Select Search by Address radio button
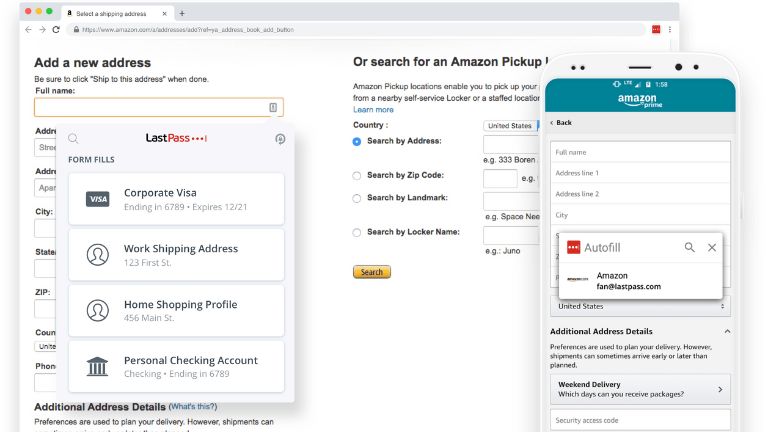This screenshot has width=768, height=432. [x=357, y=142]
